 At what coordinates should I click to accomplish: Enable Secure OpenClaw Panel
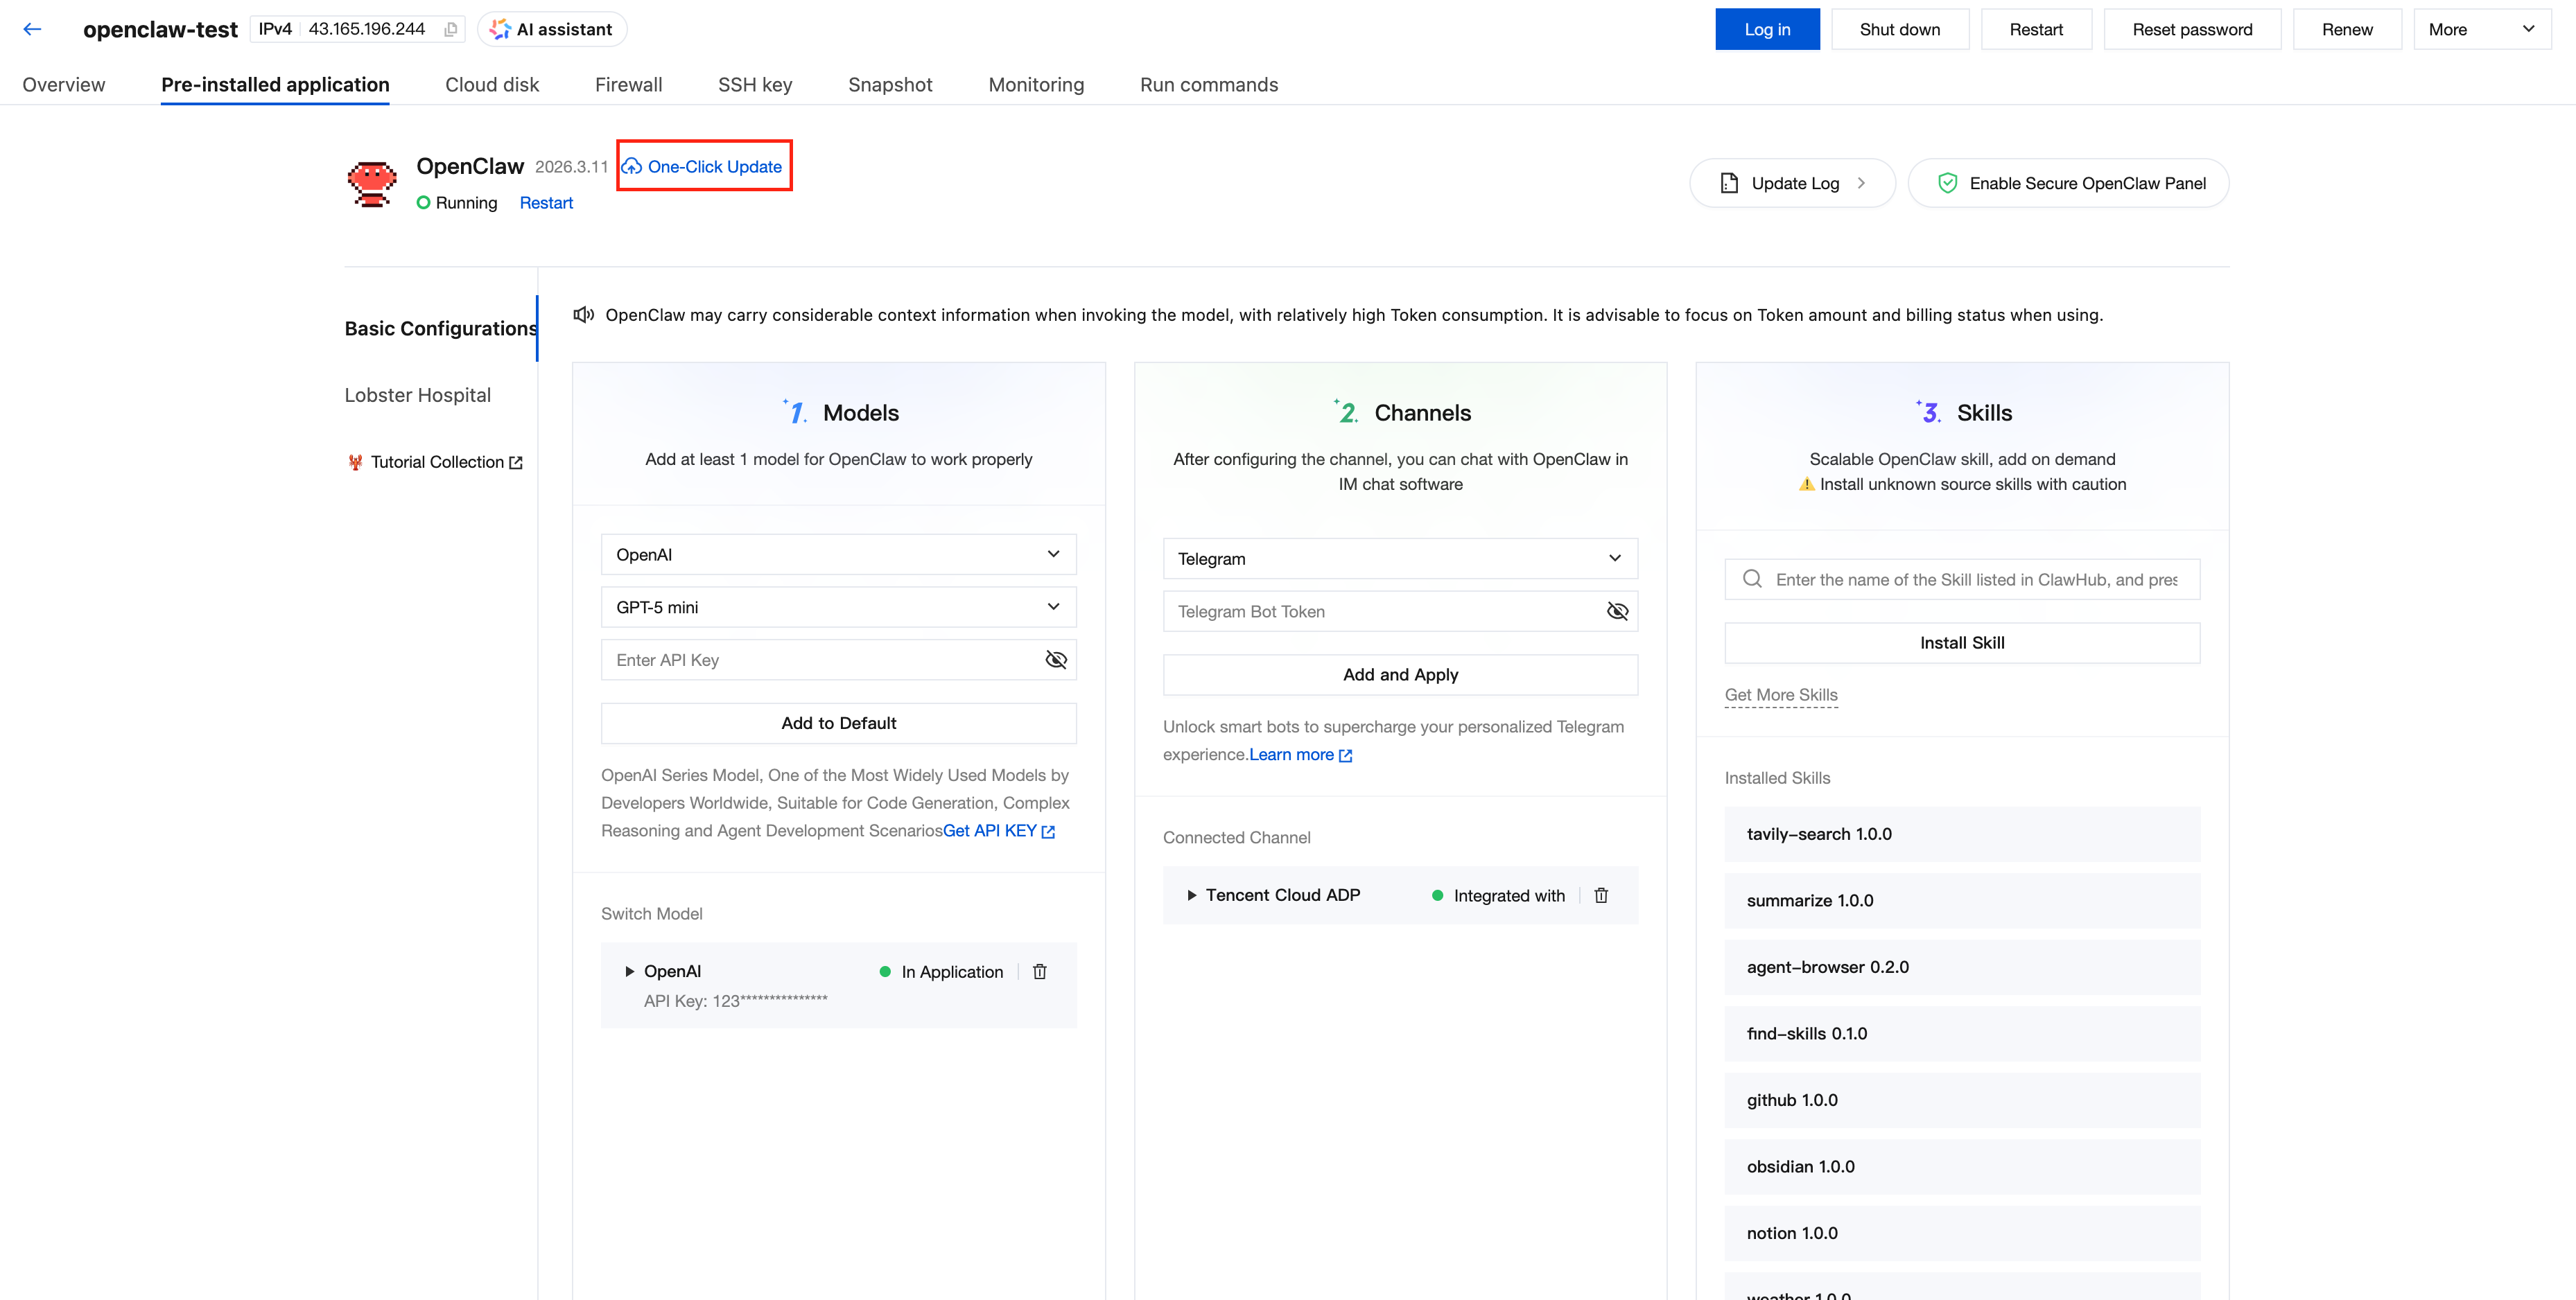tap(2068, 183)
